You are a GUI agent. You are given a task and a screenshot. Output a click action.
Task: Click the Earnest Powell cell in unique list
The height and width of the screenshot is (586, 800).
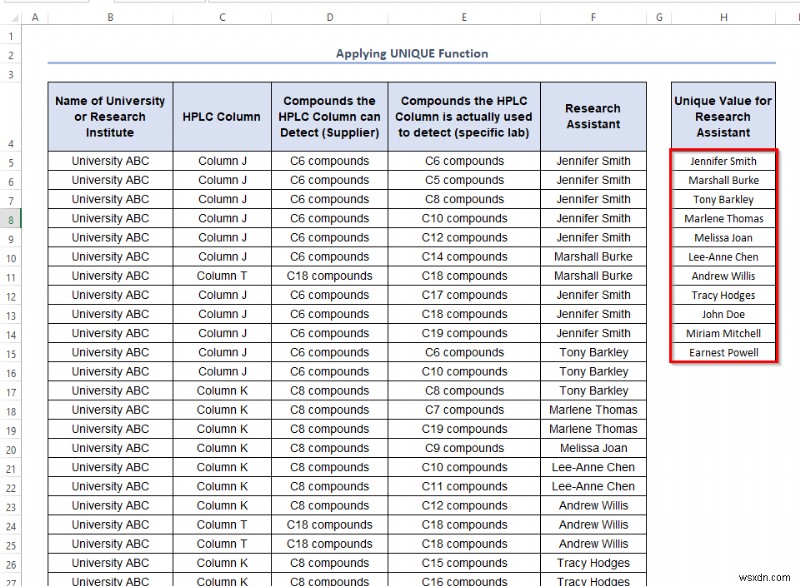tap(723, 352)
